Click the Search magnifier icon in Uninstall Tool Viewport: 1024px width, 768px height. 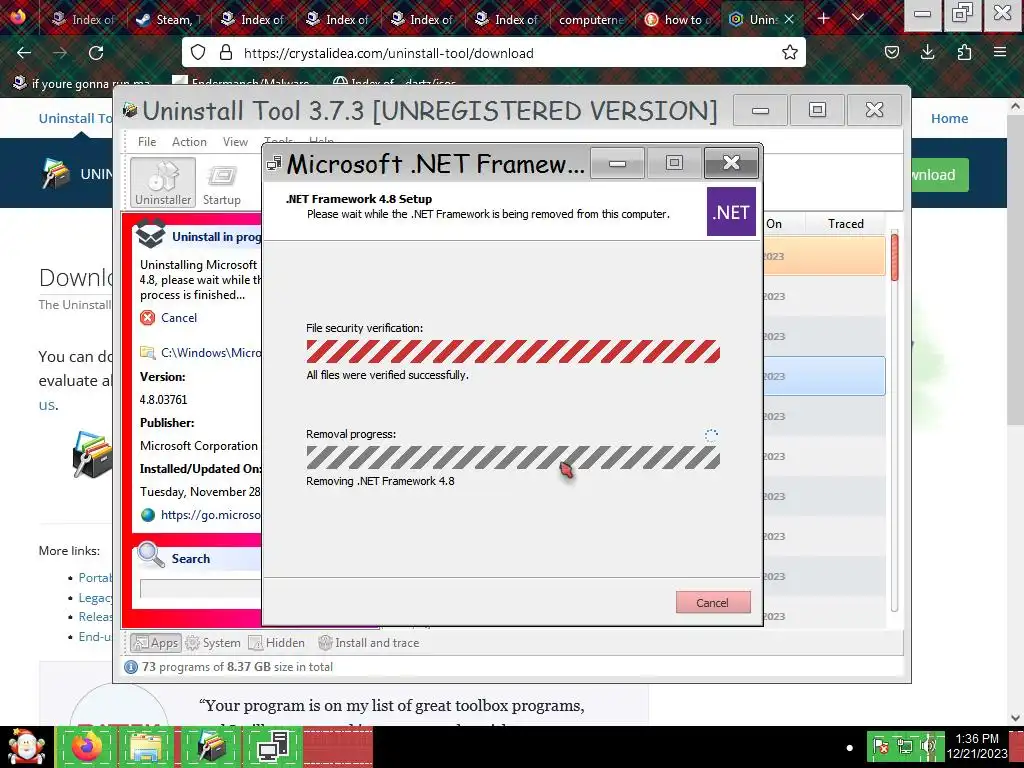tap(150, 555)
